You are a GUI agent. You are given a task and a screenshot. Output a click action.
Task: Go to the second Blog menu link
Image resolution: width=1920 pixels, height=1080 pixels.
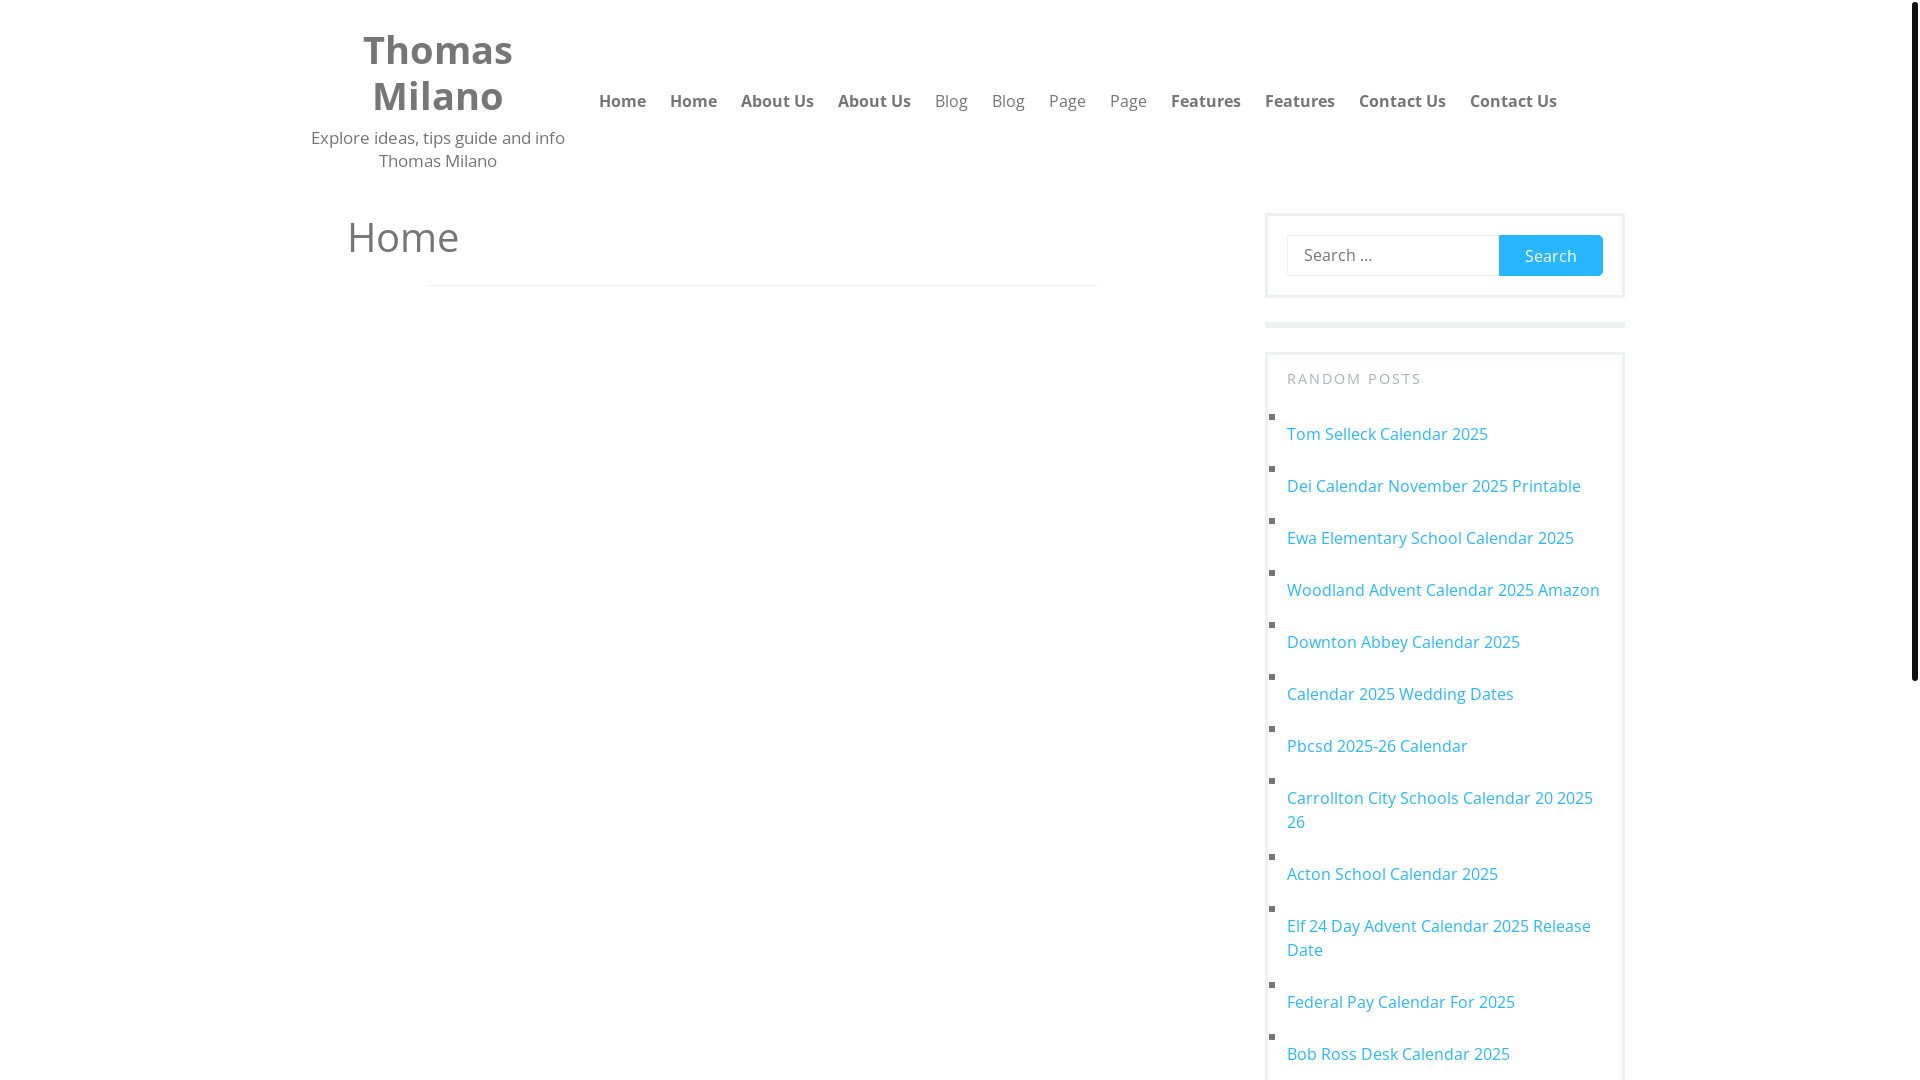1008,101
